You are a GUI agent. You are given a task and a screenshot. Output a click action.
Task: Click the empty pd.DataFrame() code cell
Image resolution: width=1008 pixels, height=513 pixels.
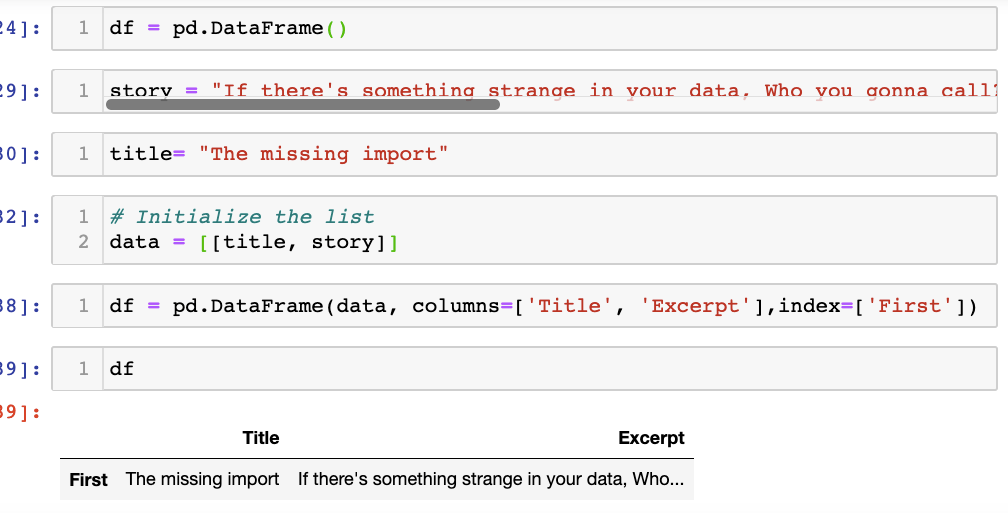(x=550, y=28)
